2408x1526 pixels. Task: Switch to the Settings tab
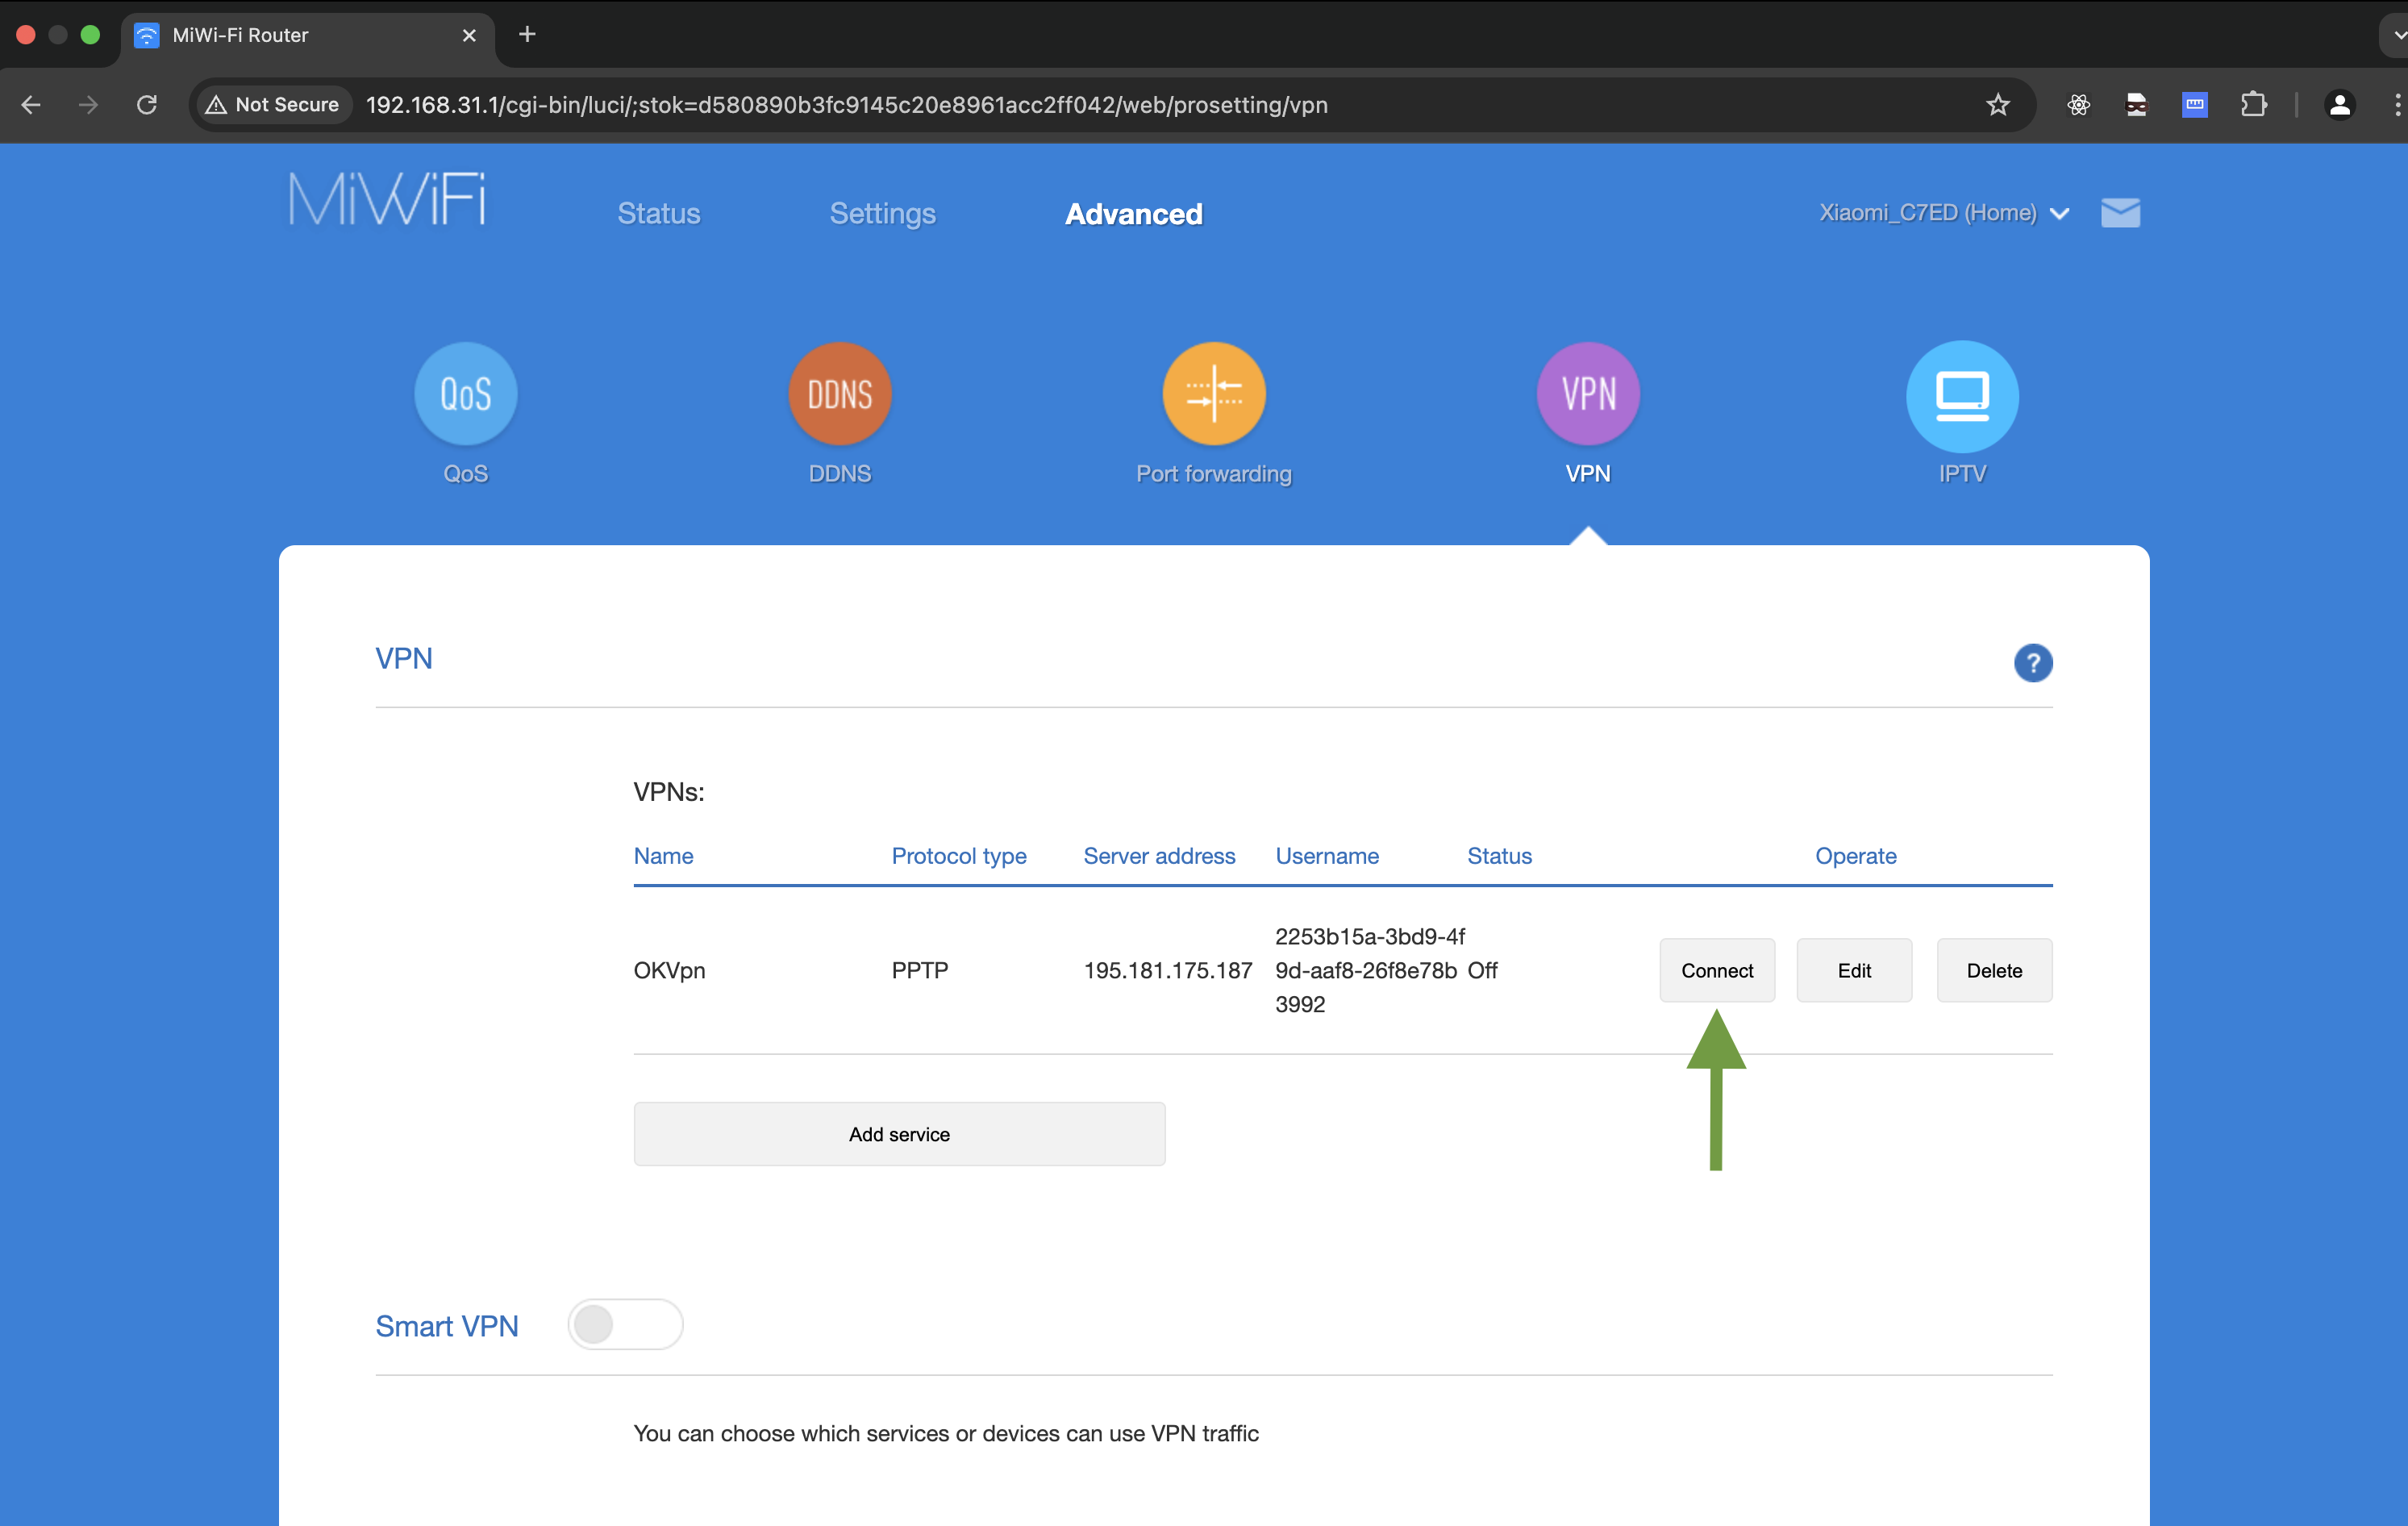point(882,214)
